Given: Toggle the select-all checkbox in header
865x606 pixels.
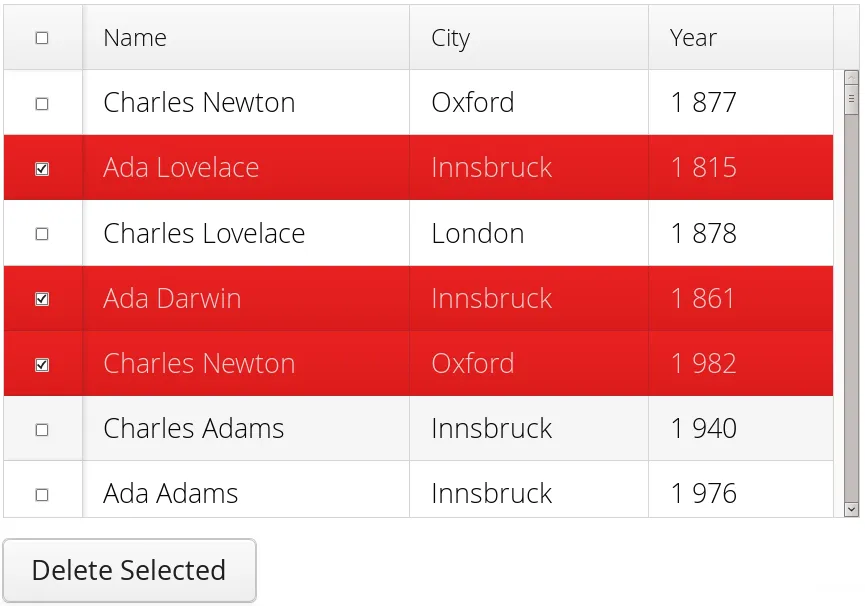Looking at the screenshot, I should [x=41, y=37].
